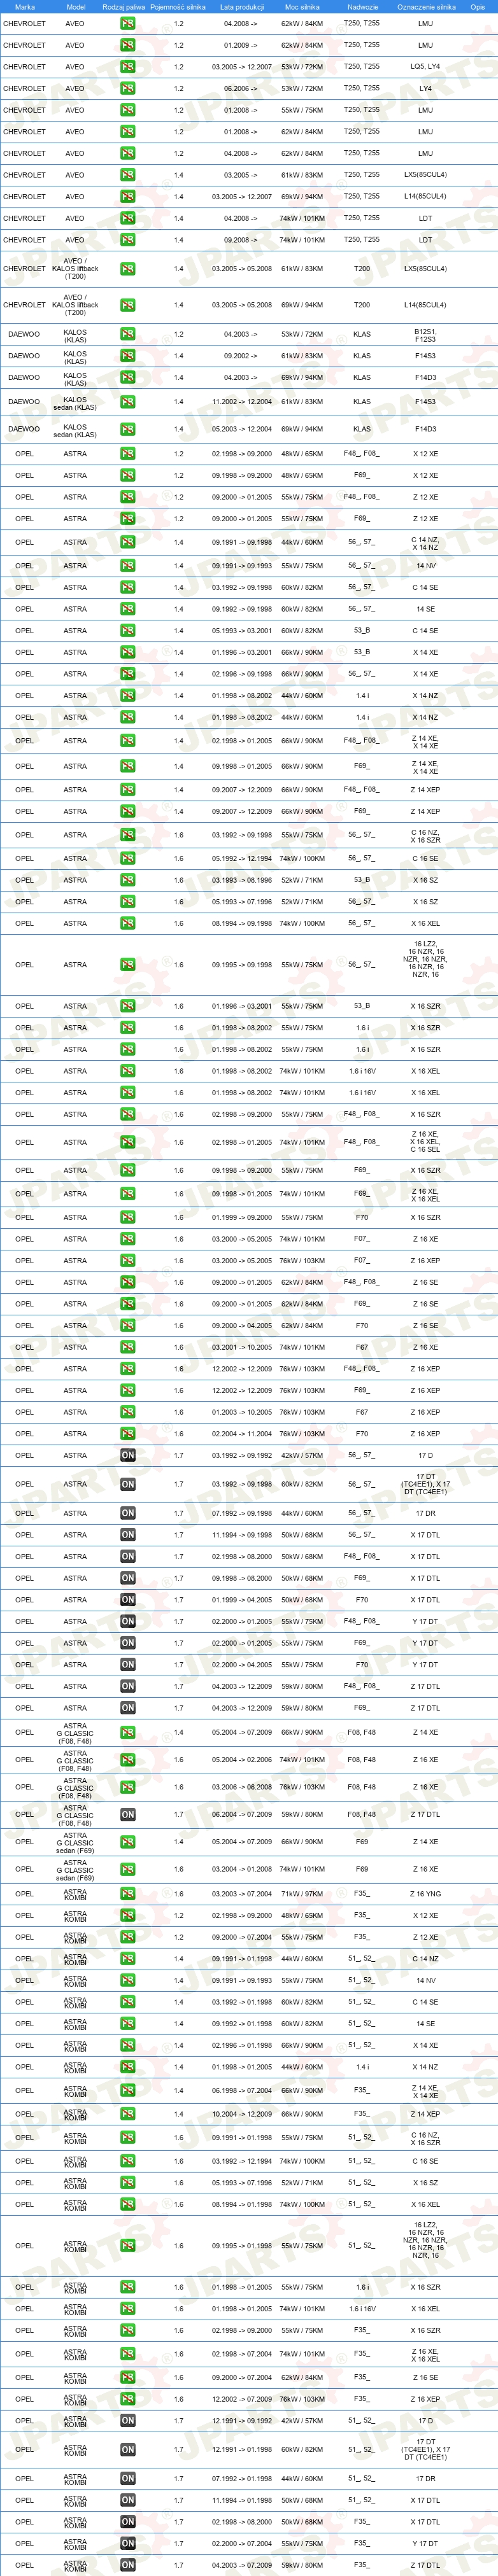498x2576 pixels.
Task: Click the '08.1994 -> 09.1998' date cell
Action: click(241, 923)
